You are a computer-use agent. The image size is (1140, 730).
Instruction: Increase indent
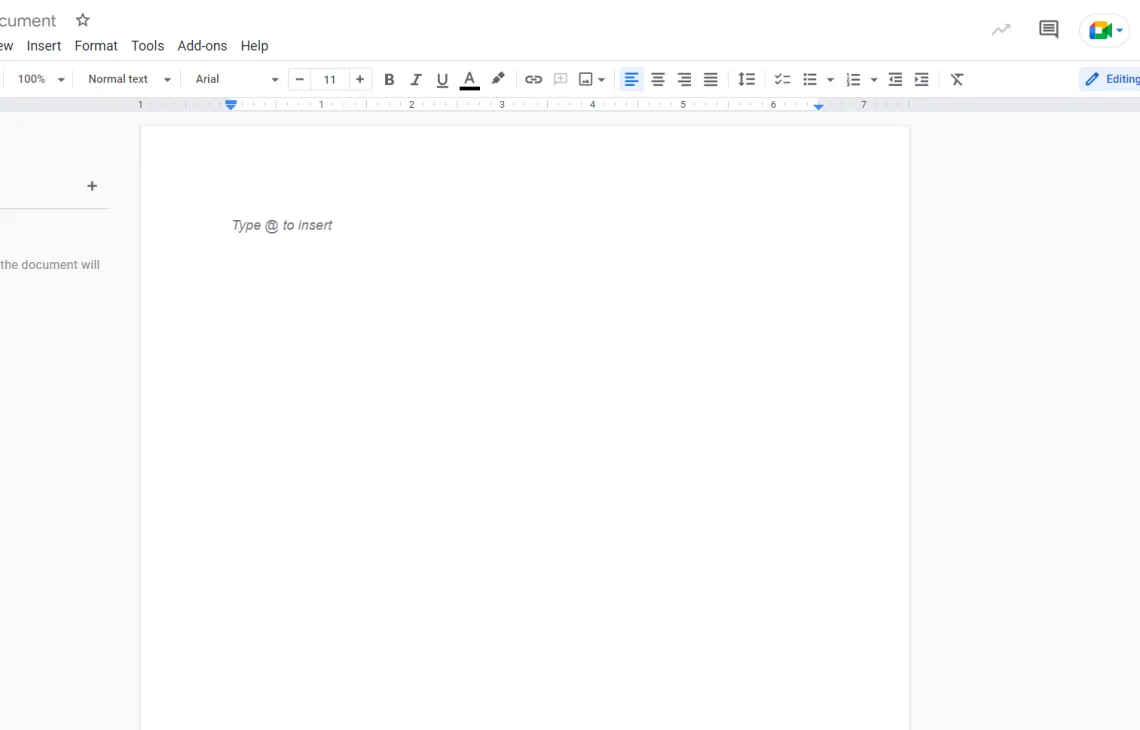coord(922,79)
